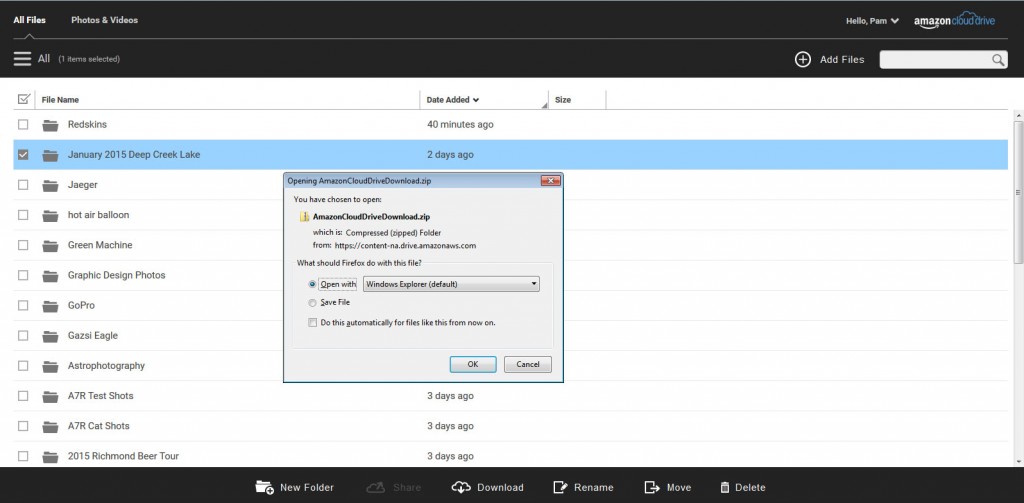Image resolution: width=1024 pixels, height=503 pixels.
Task: Click the File Name column header
Action: pos(60,100)
